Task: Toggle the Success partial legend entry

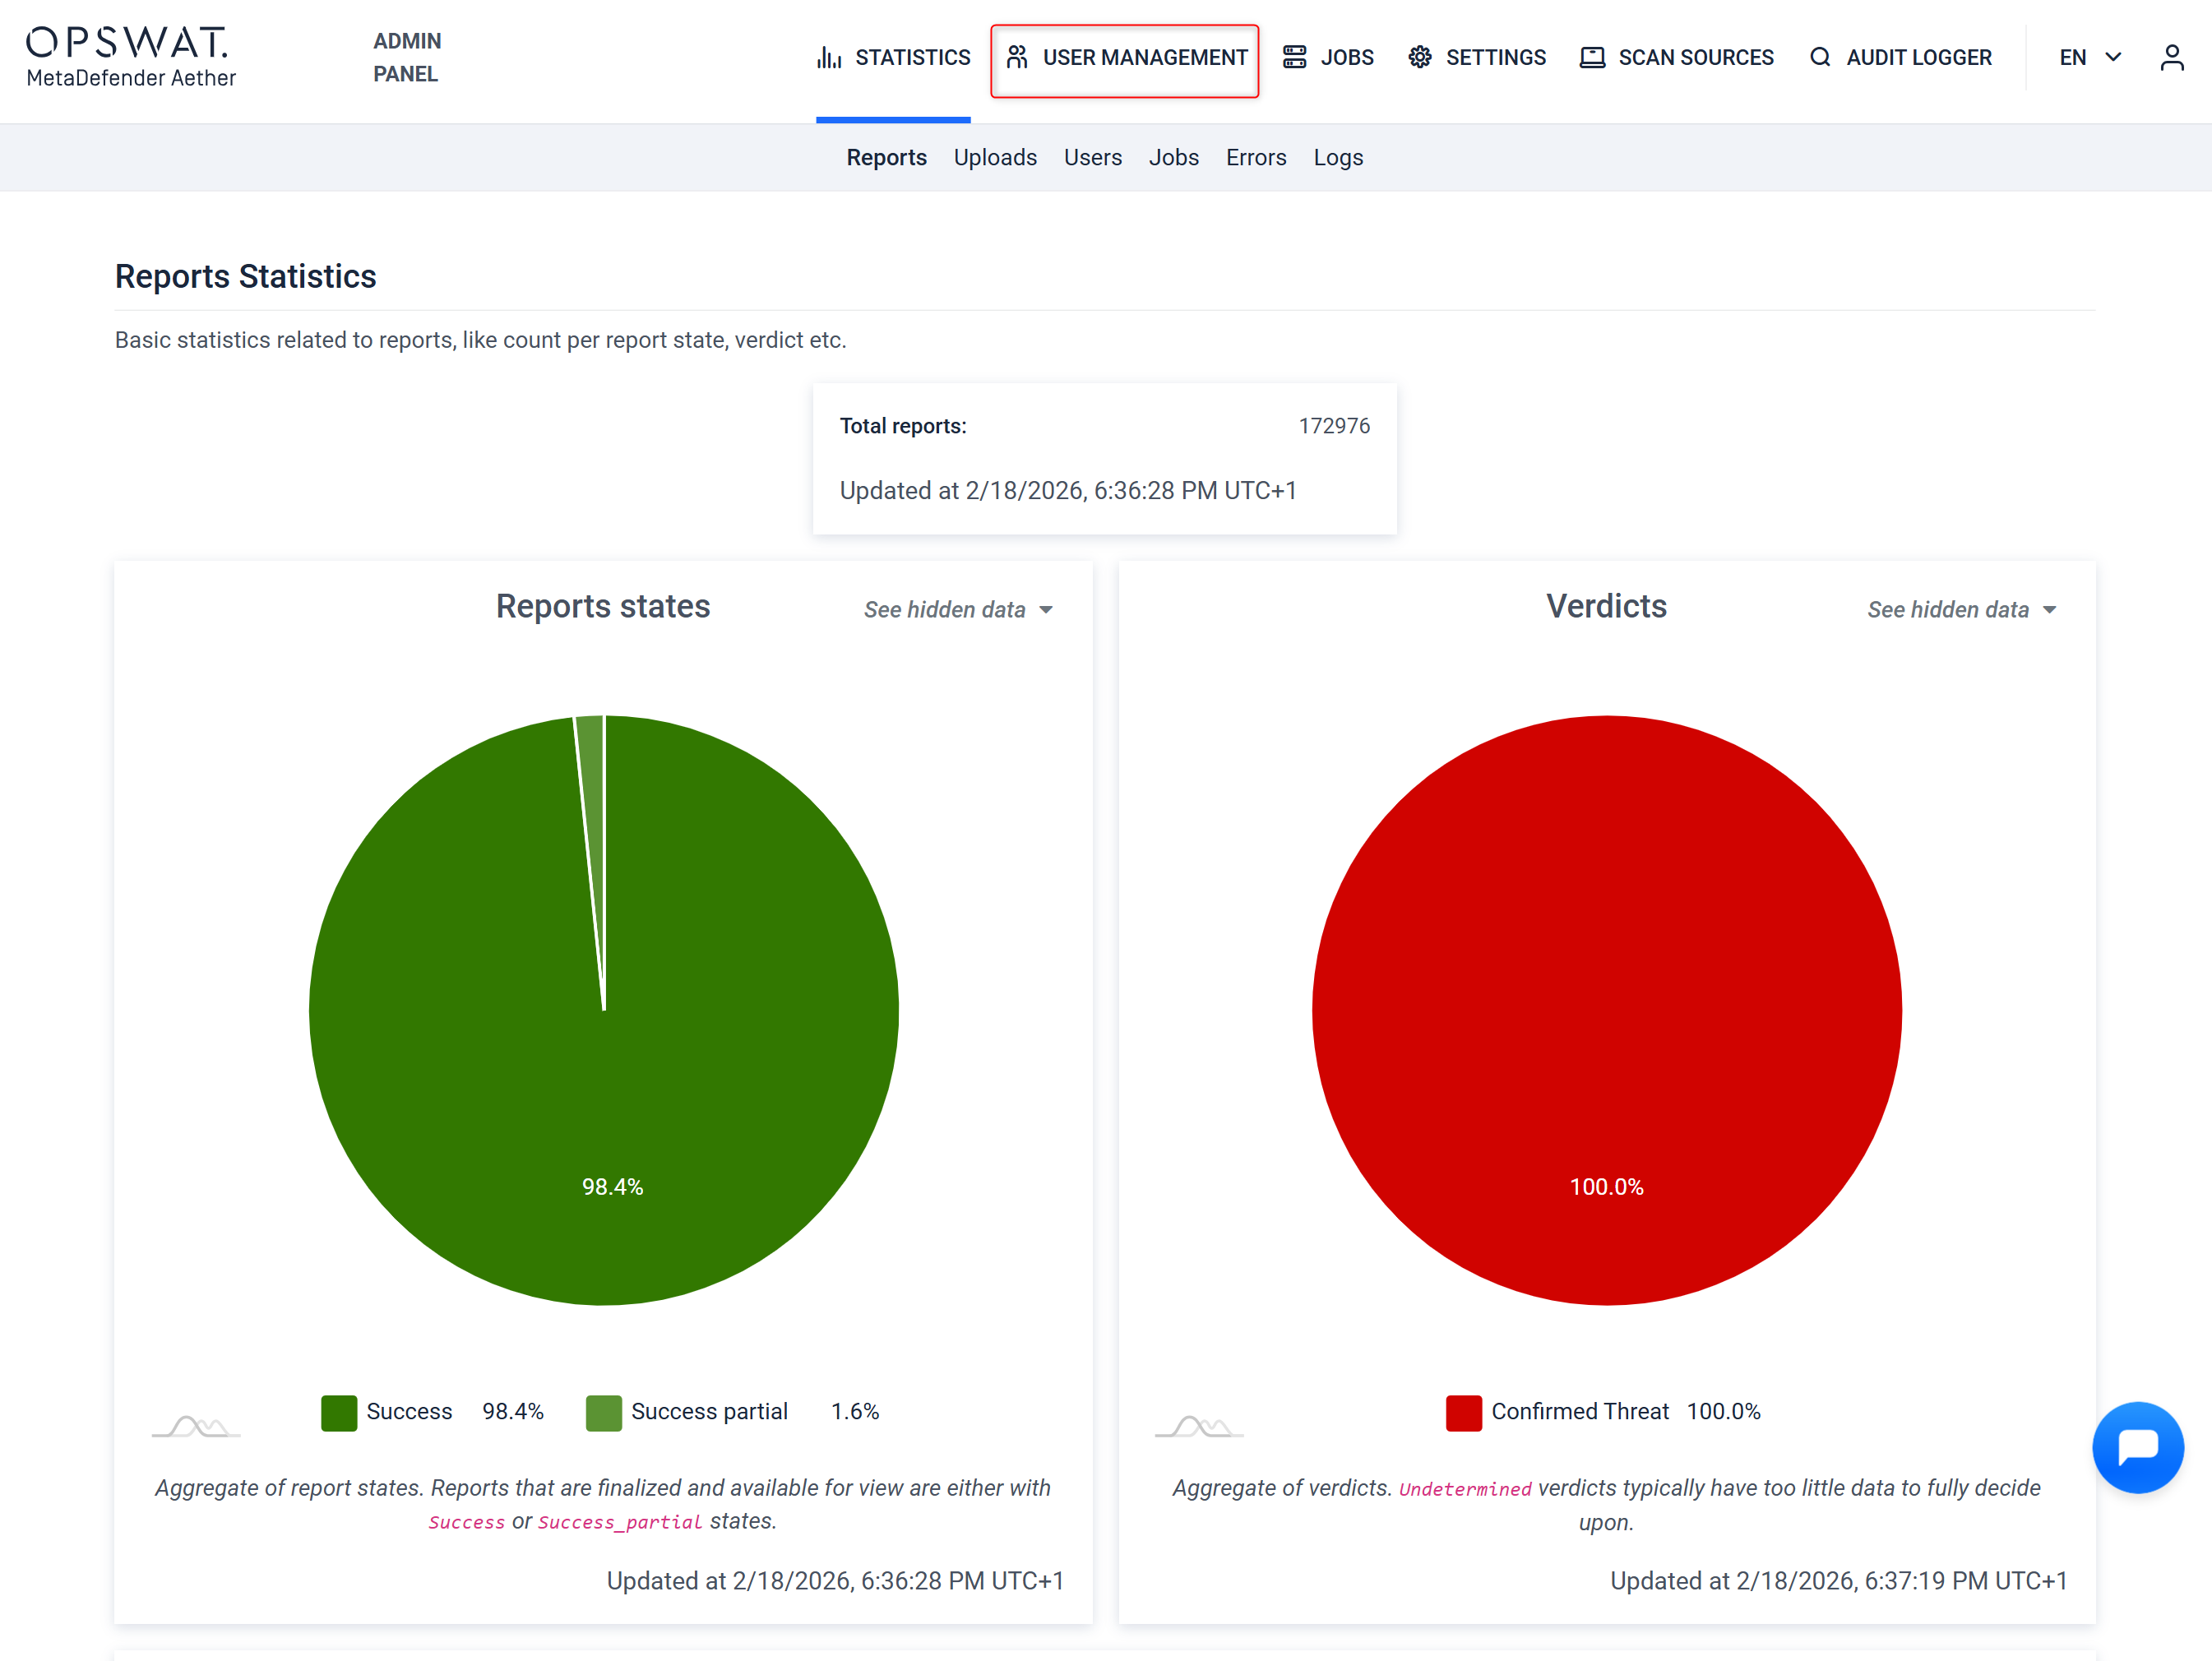Action: point(687,1411)
